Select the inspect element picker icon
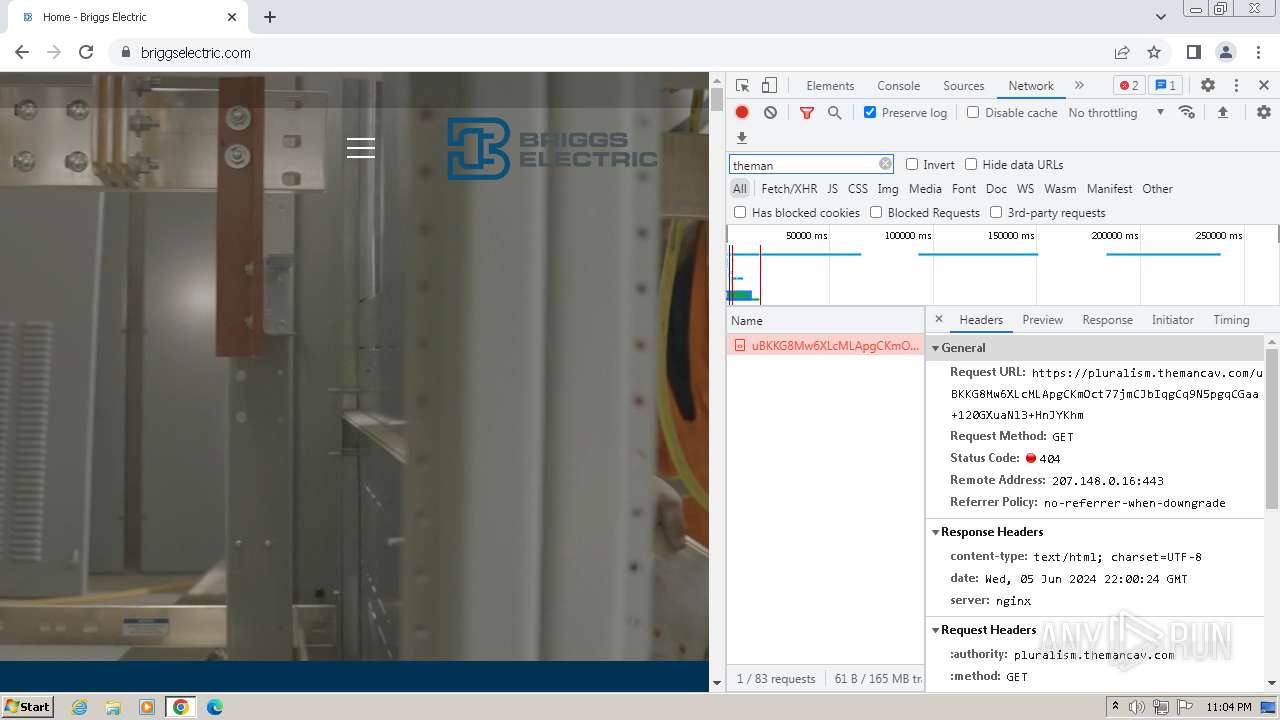This screenshot has height=720, width=1280. [742, 86]
